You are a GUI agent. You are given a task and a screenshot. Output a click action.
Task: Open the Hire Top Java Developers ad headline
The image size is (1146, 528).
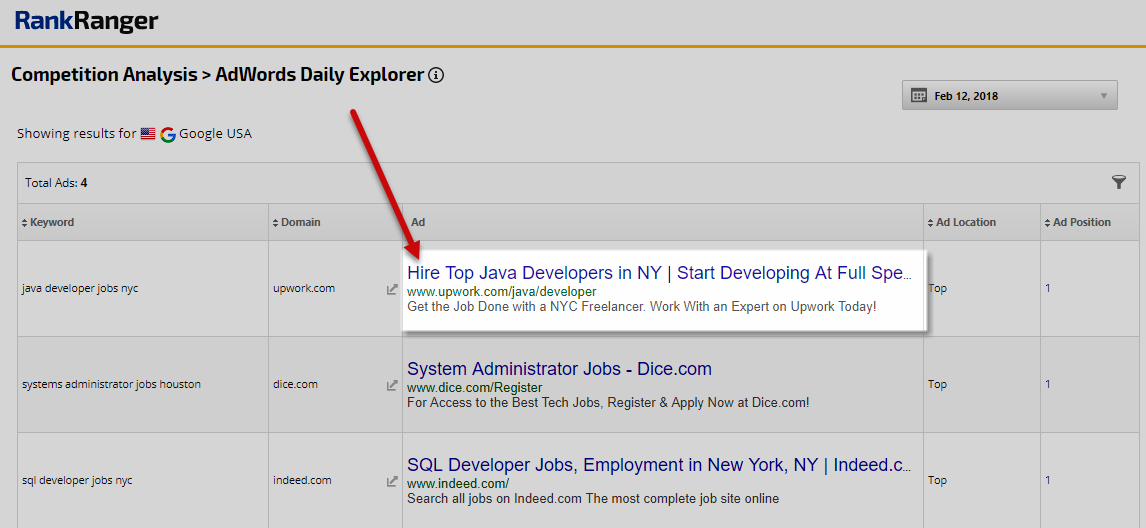pyautogui.click(x=658, y=273)
